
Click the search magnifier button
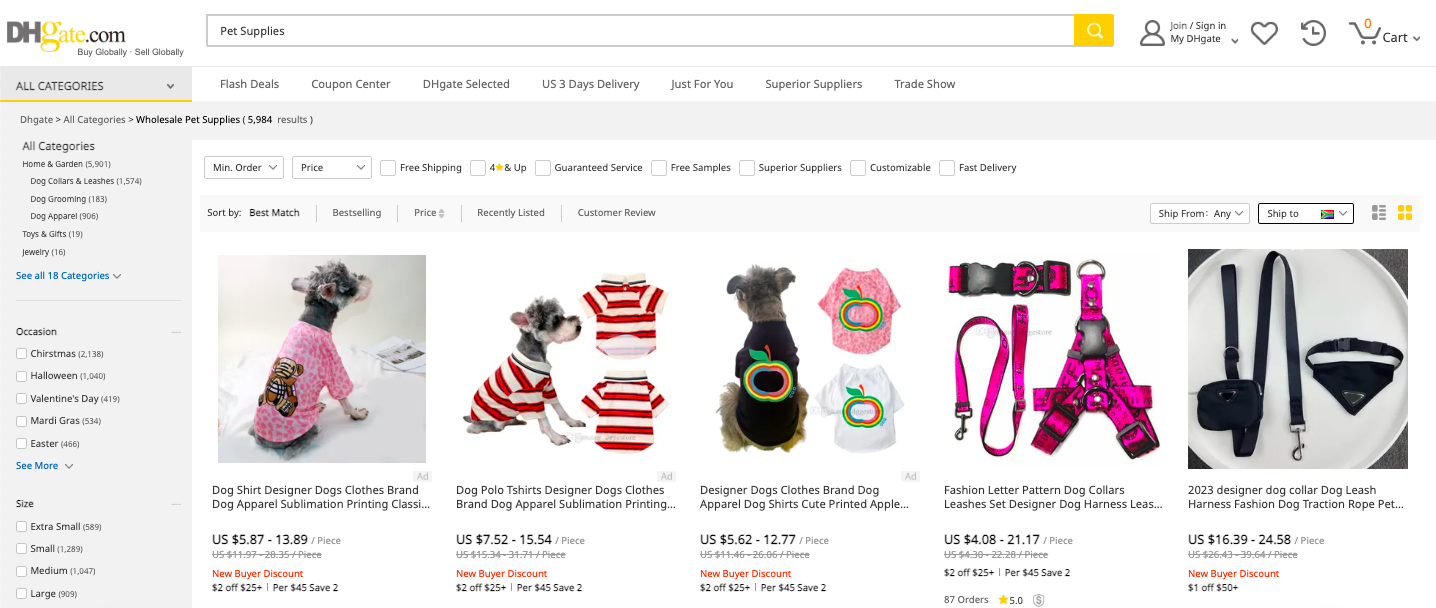pyautogui.click(x=1093, y=31)
